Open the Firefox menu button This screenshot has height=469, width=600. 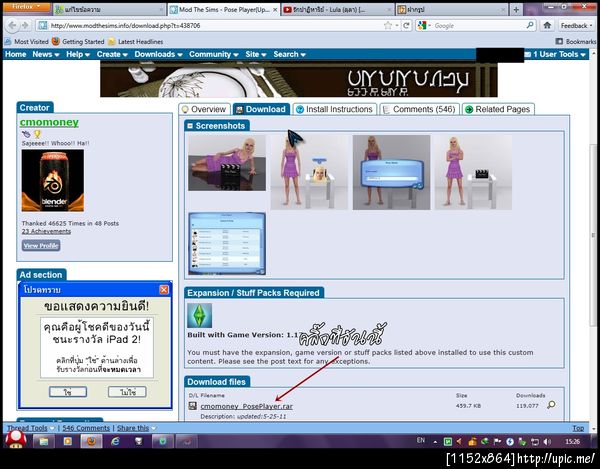26,7
